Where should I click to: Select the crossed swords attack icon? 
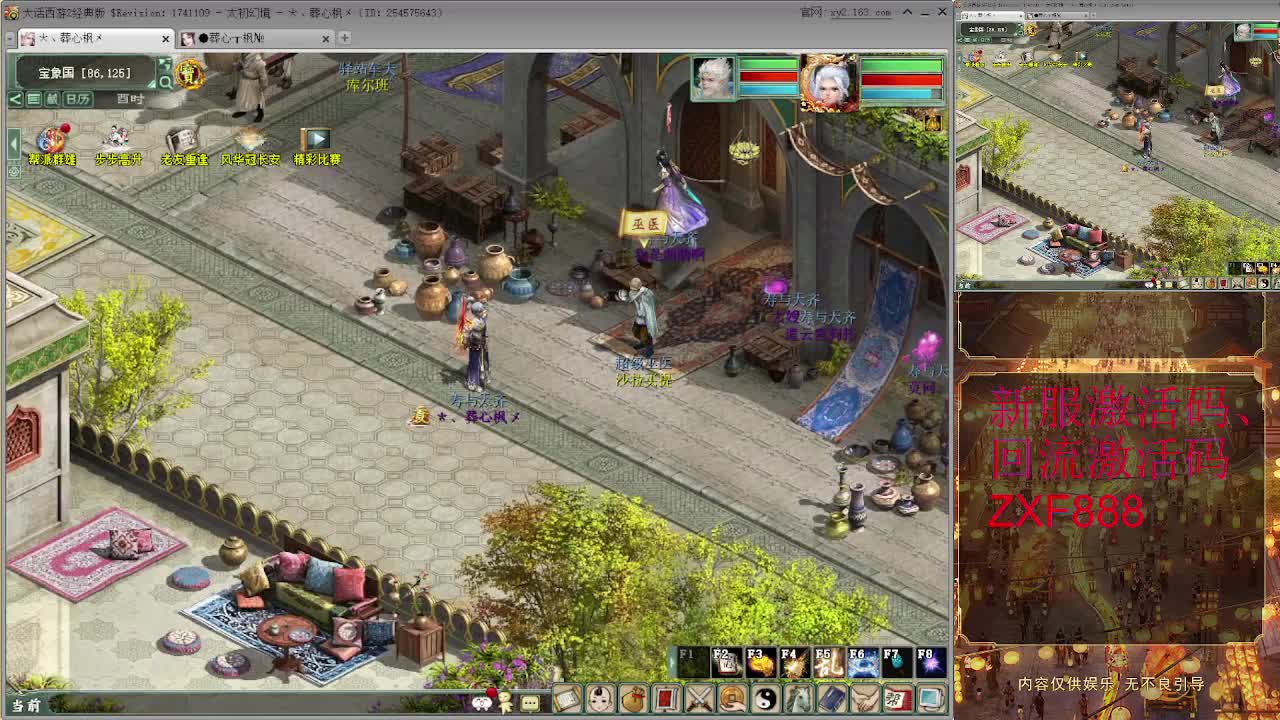699,700
